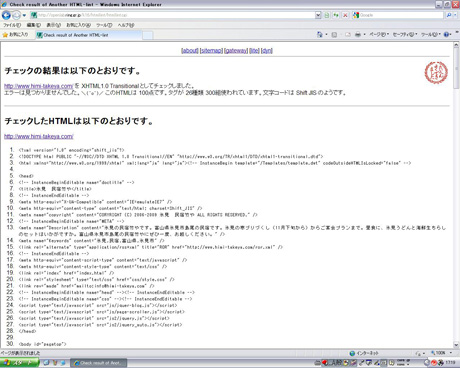Click the Read Mail envelope icon
460x368 pixels.
point(348,34)
